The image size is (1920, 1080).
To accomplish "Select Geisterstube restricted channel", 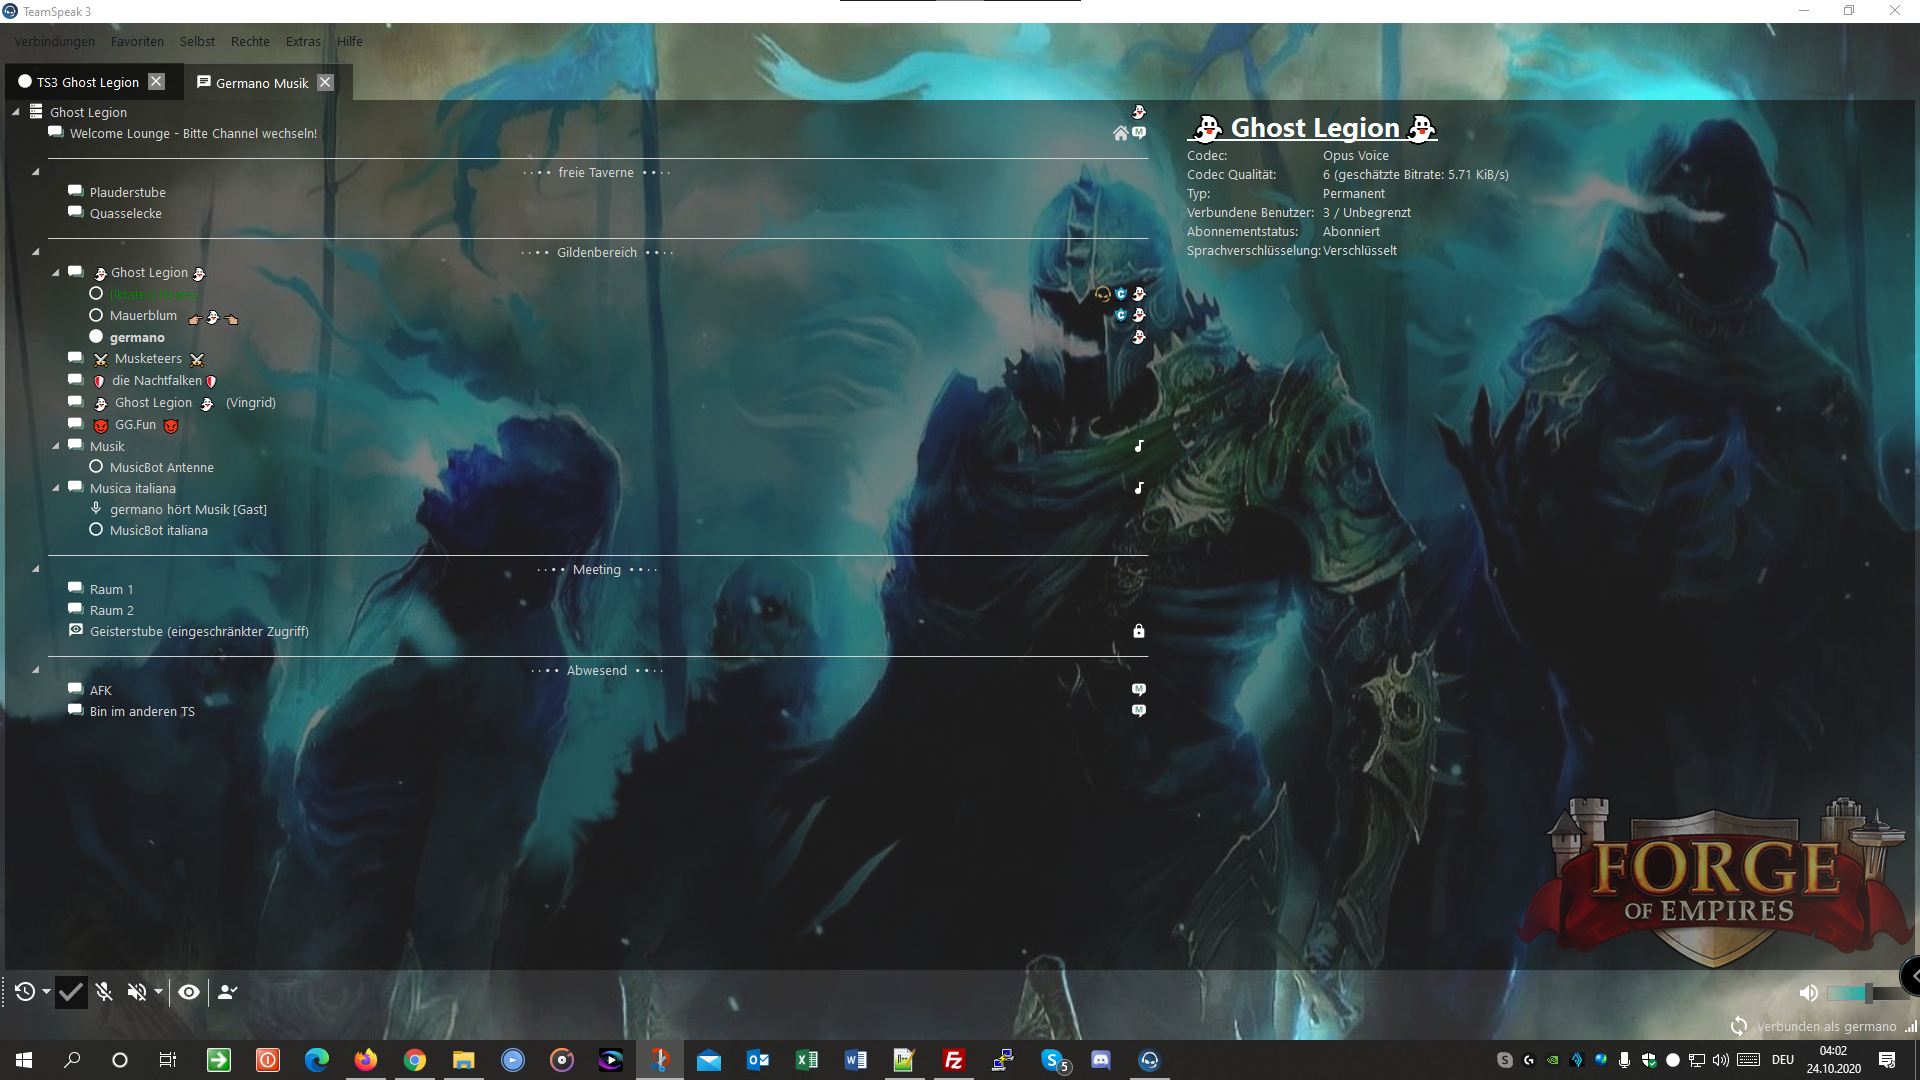I will pyautogui.click(x=199, y=631).
